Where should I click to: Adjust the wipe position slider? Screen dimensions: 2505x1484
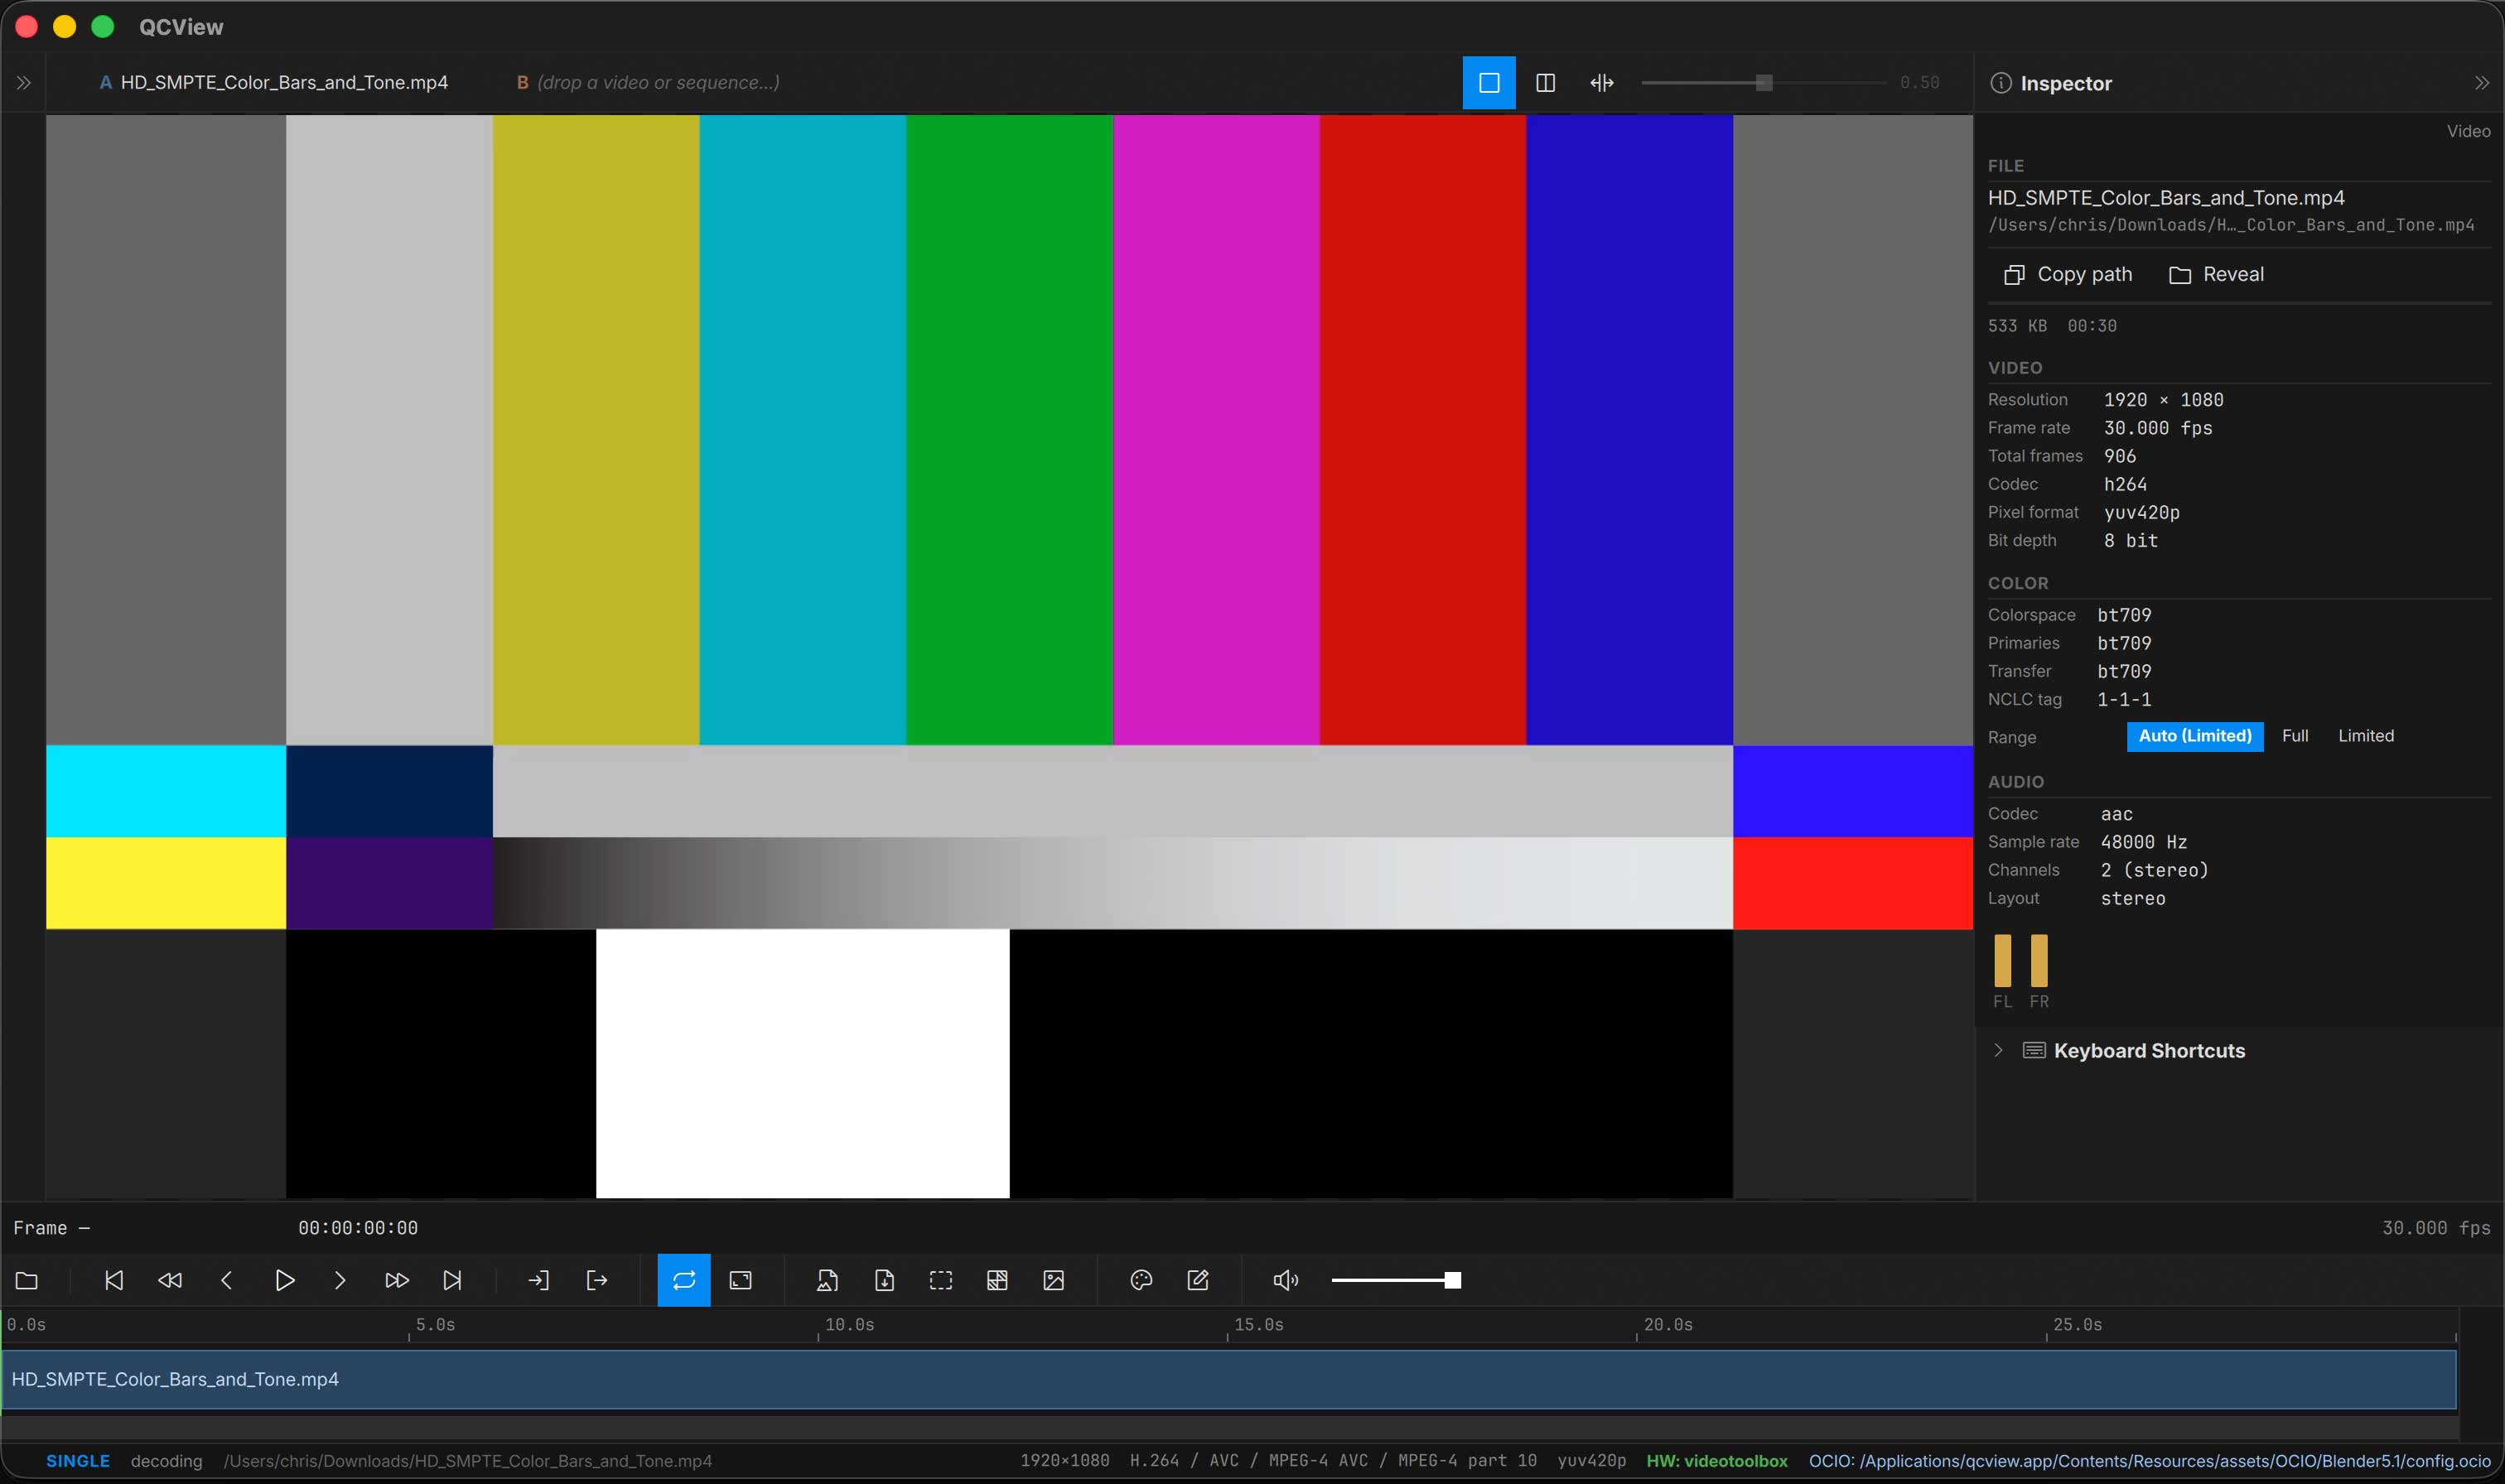[1764, 83]
